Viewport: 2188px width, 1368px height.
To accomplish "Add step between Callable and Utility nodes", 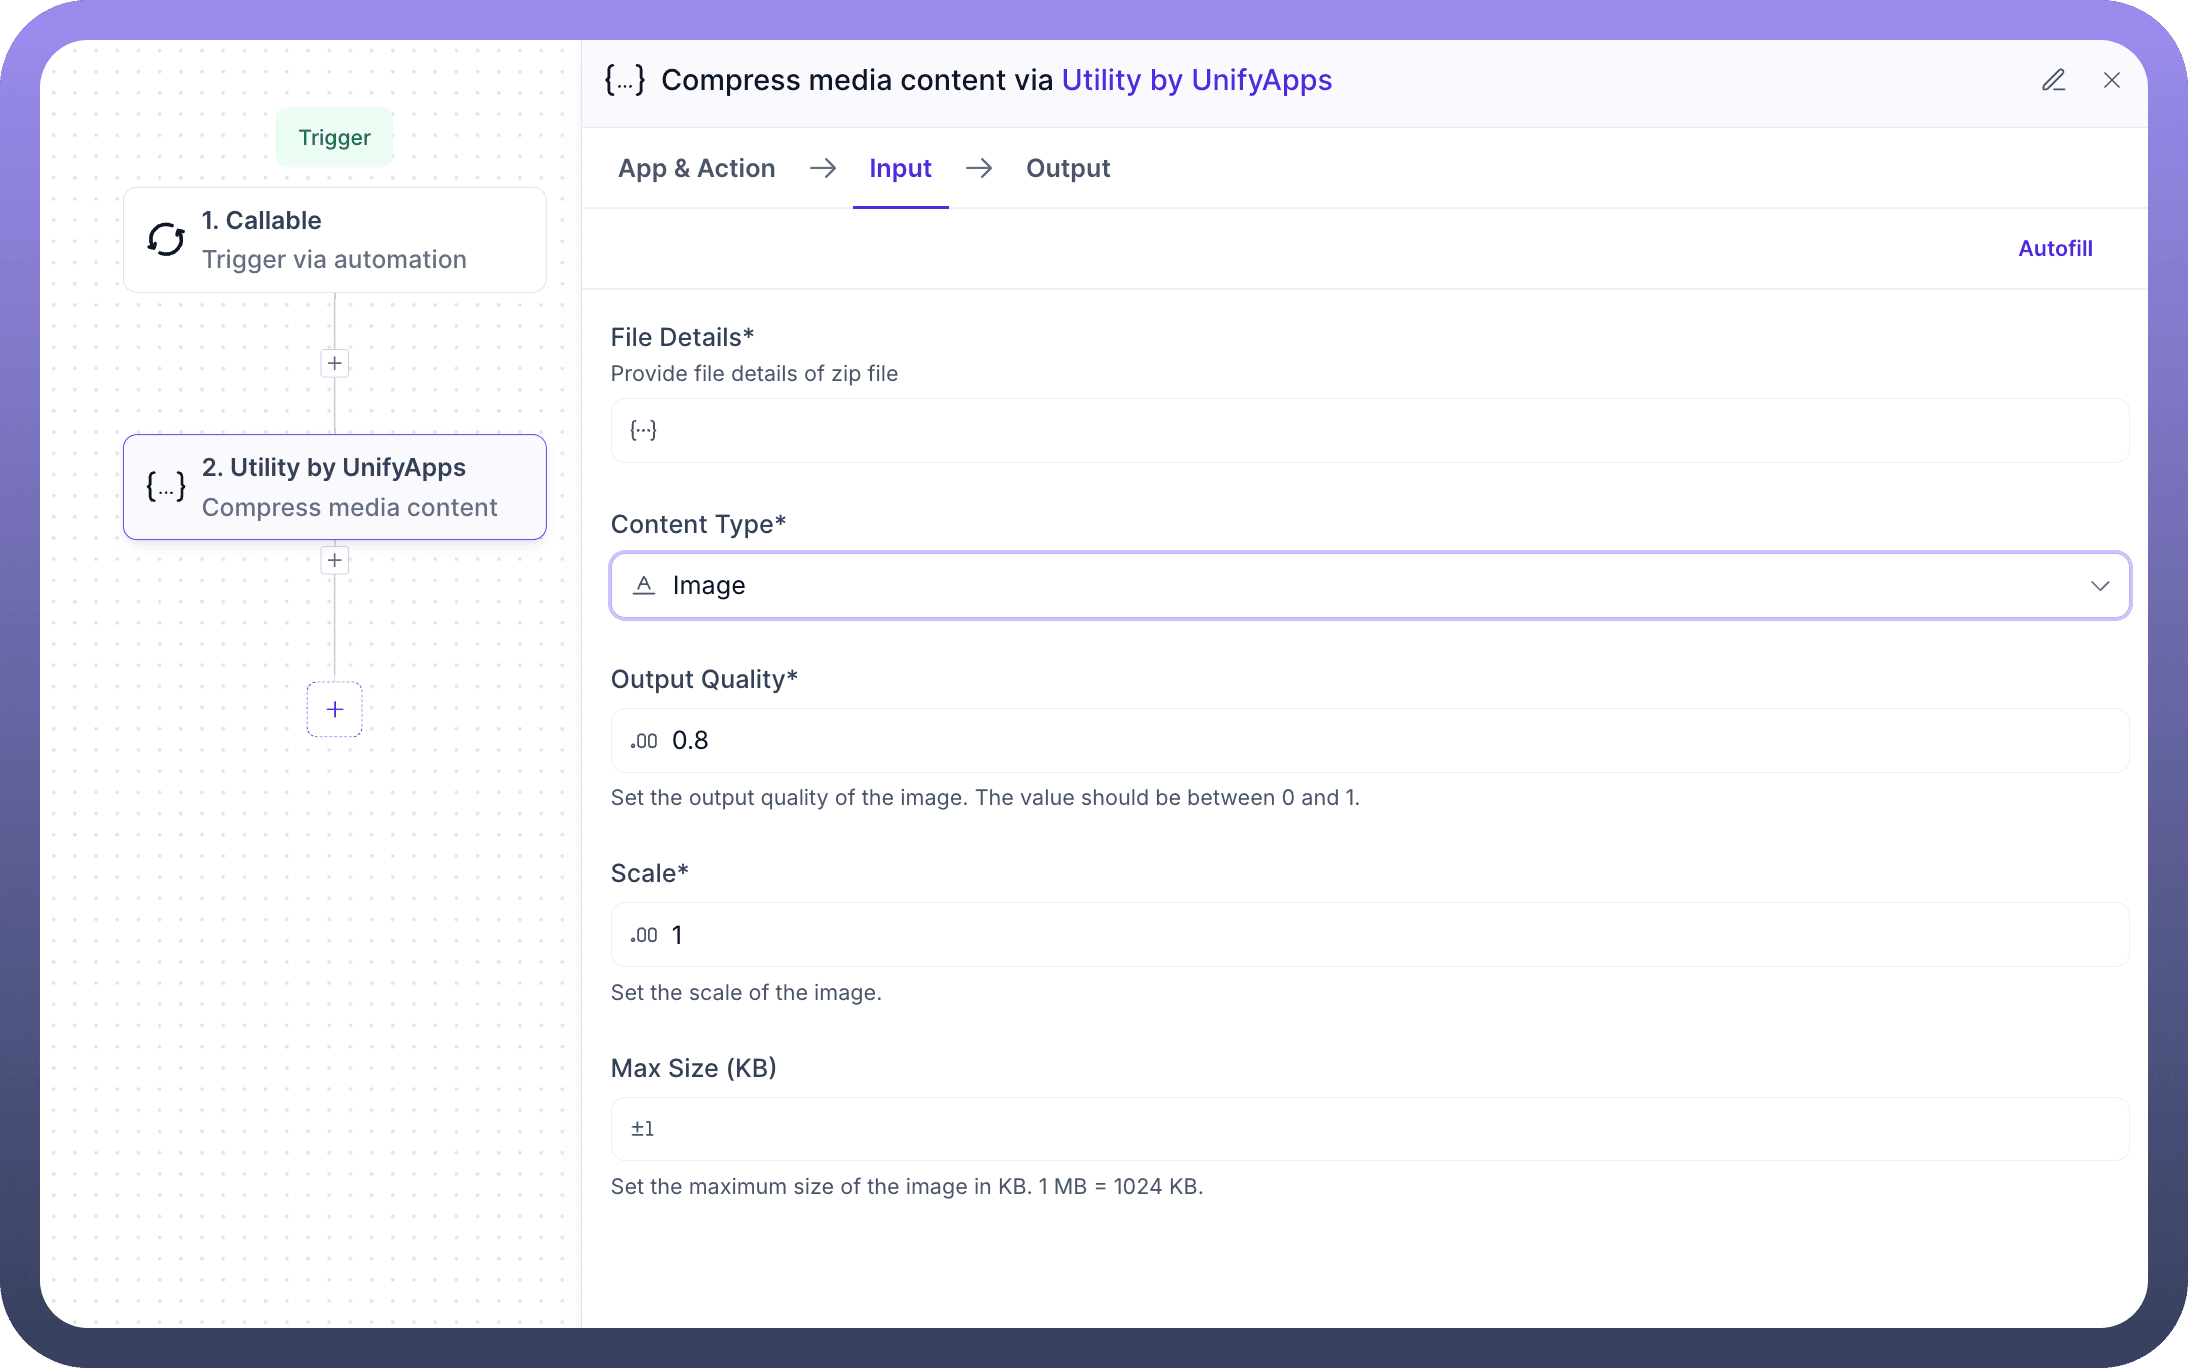I will point(334,363).
